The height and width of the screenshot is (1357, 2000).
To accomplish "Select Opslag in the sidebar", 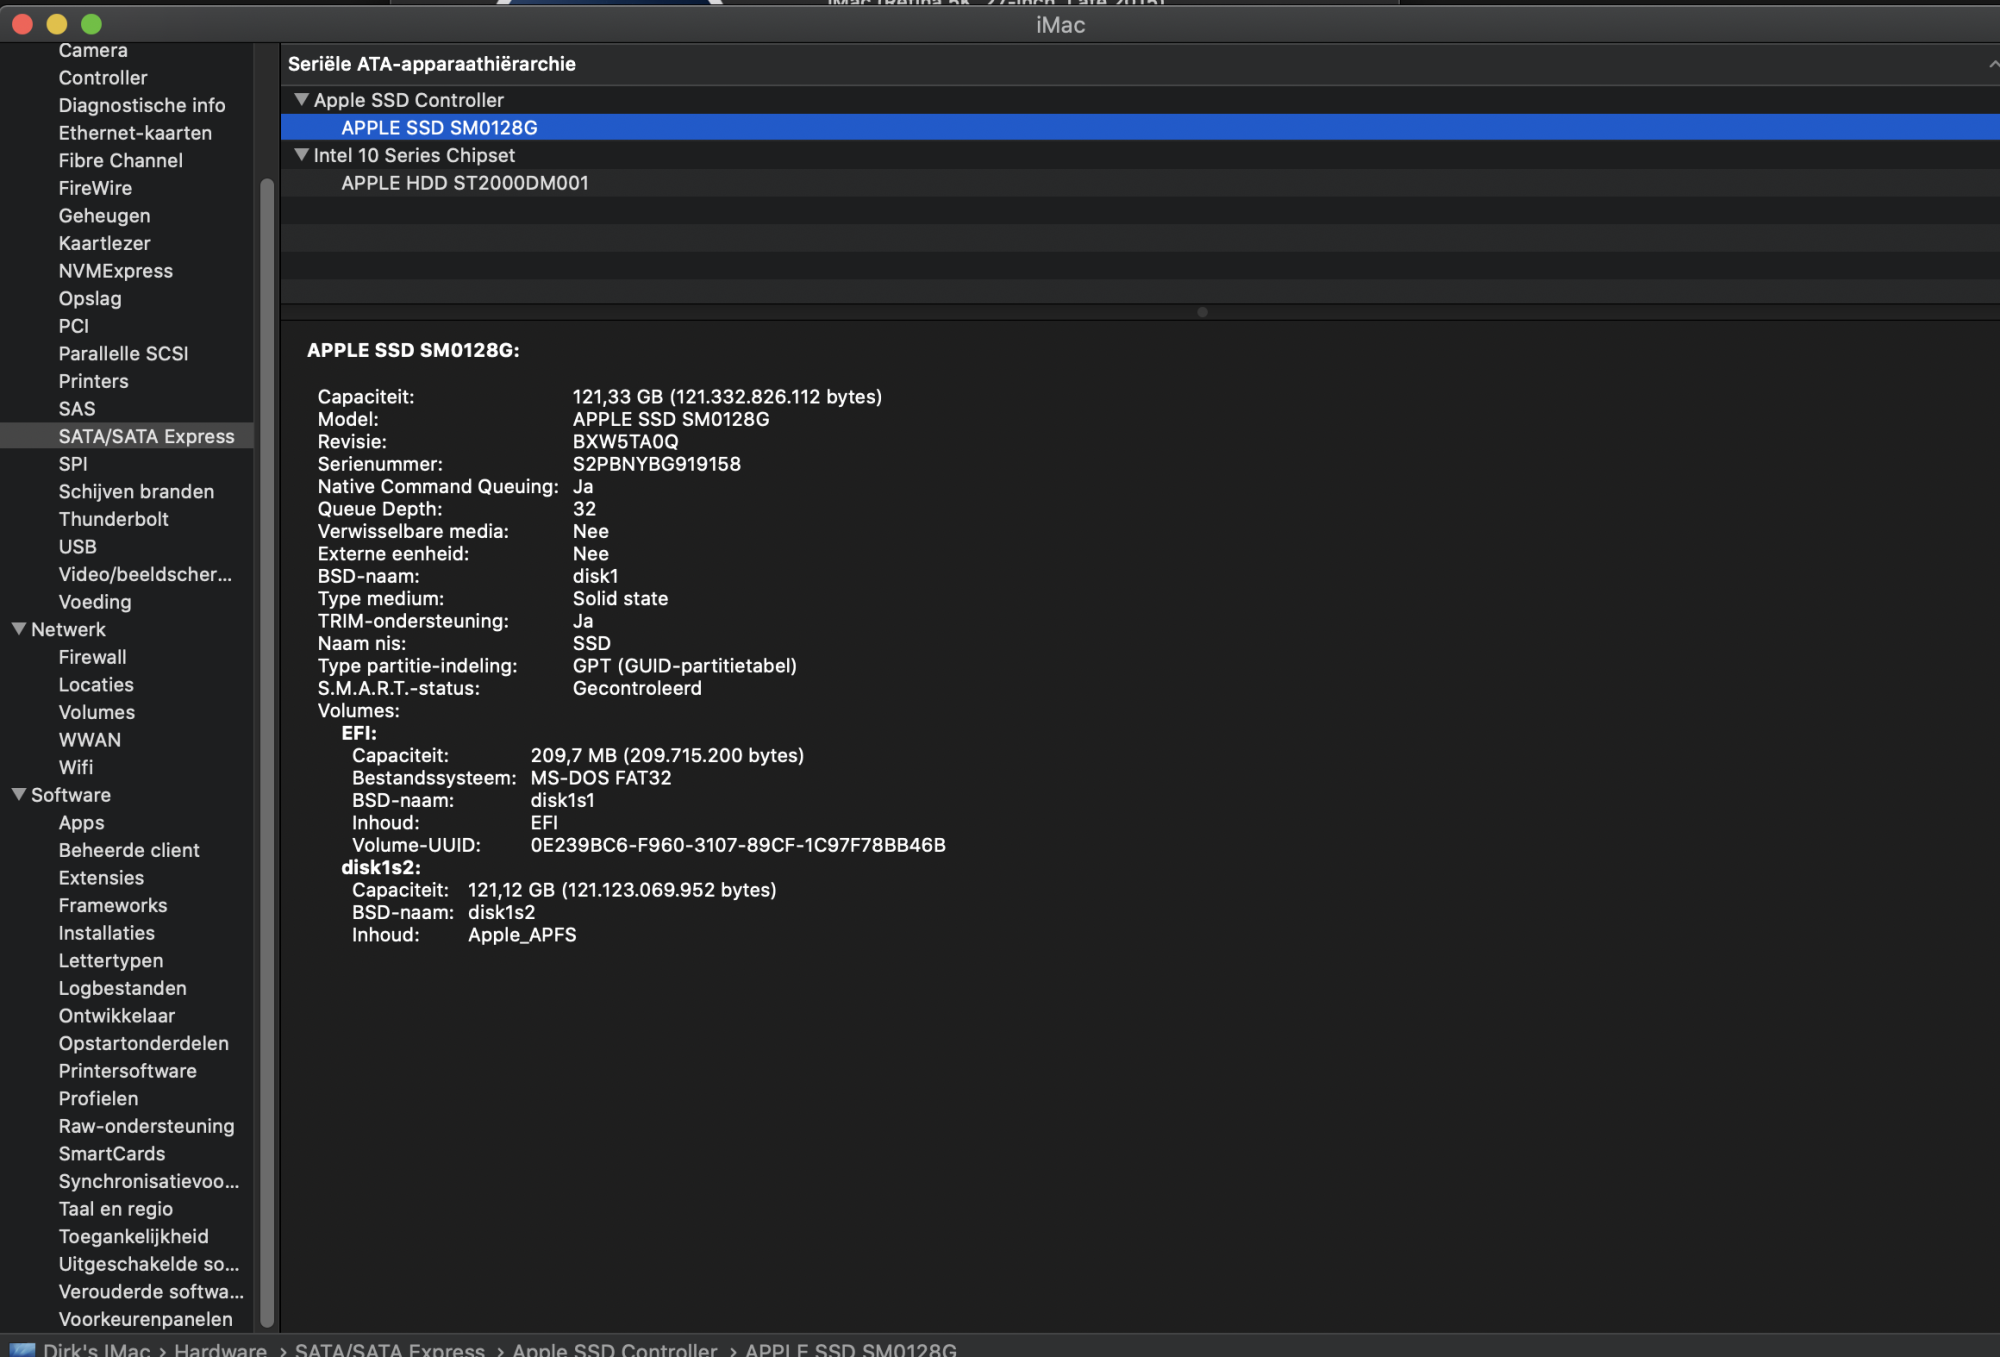I will [89, 298].
